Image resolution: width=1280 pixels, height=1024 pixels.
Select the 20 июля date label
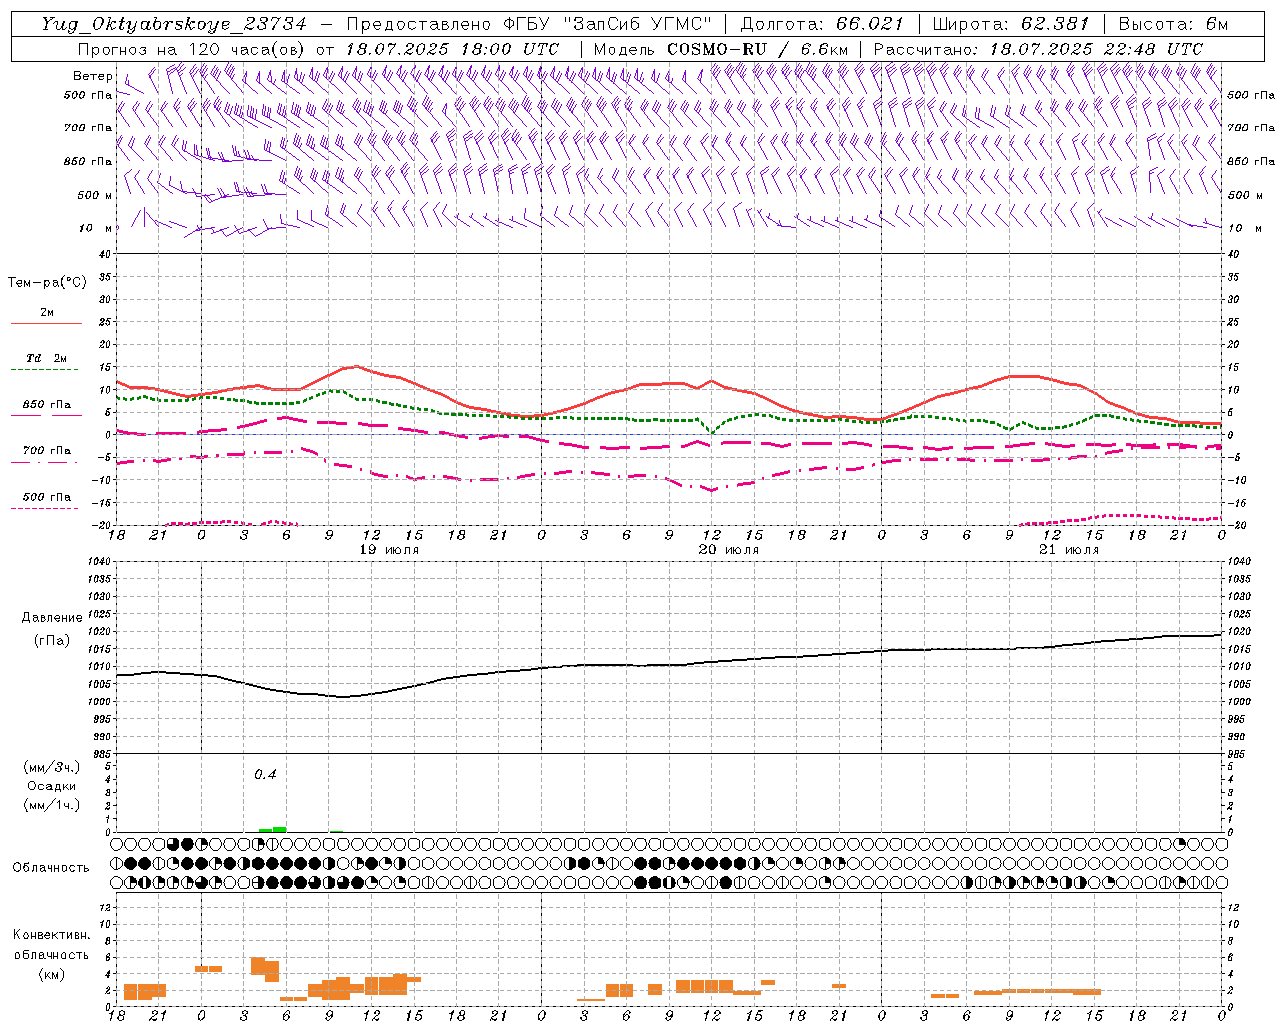click(729, 550)
